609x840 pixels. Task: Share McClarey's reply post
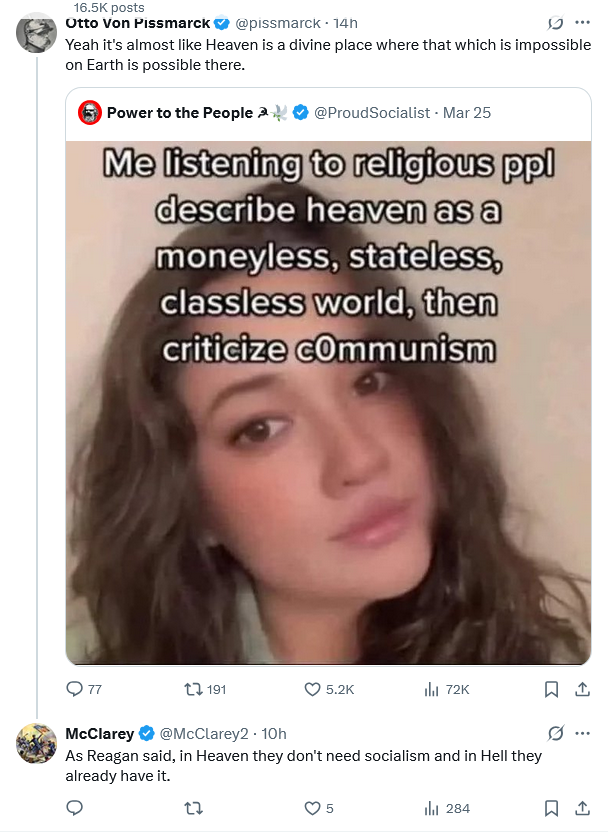click(581, 808)
